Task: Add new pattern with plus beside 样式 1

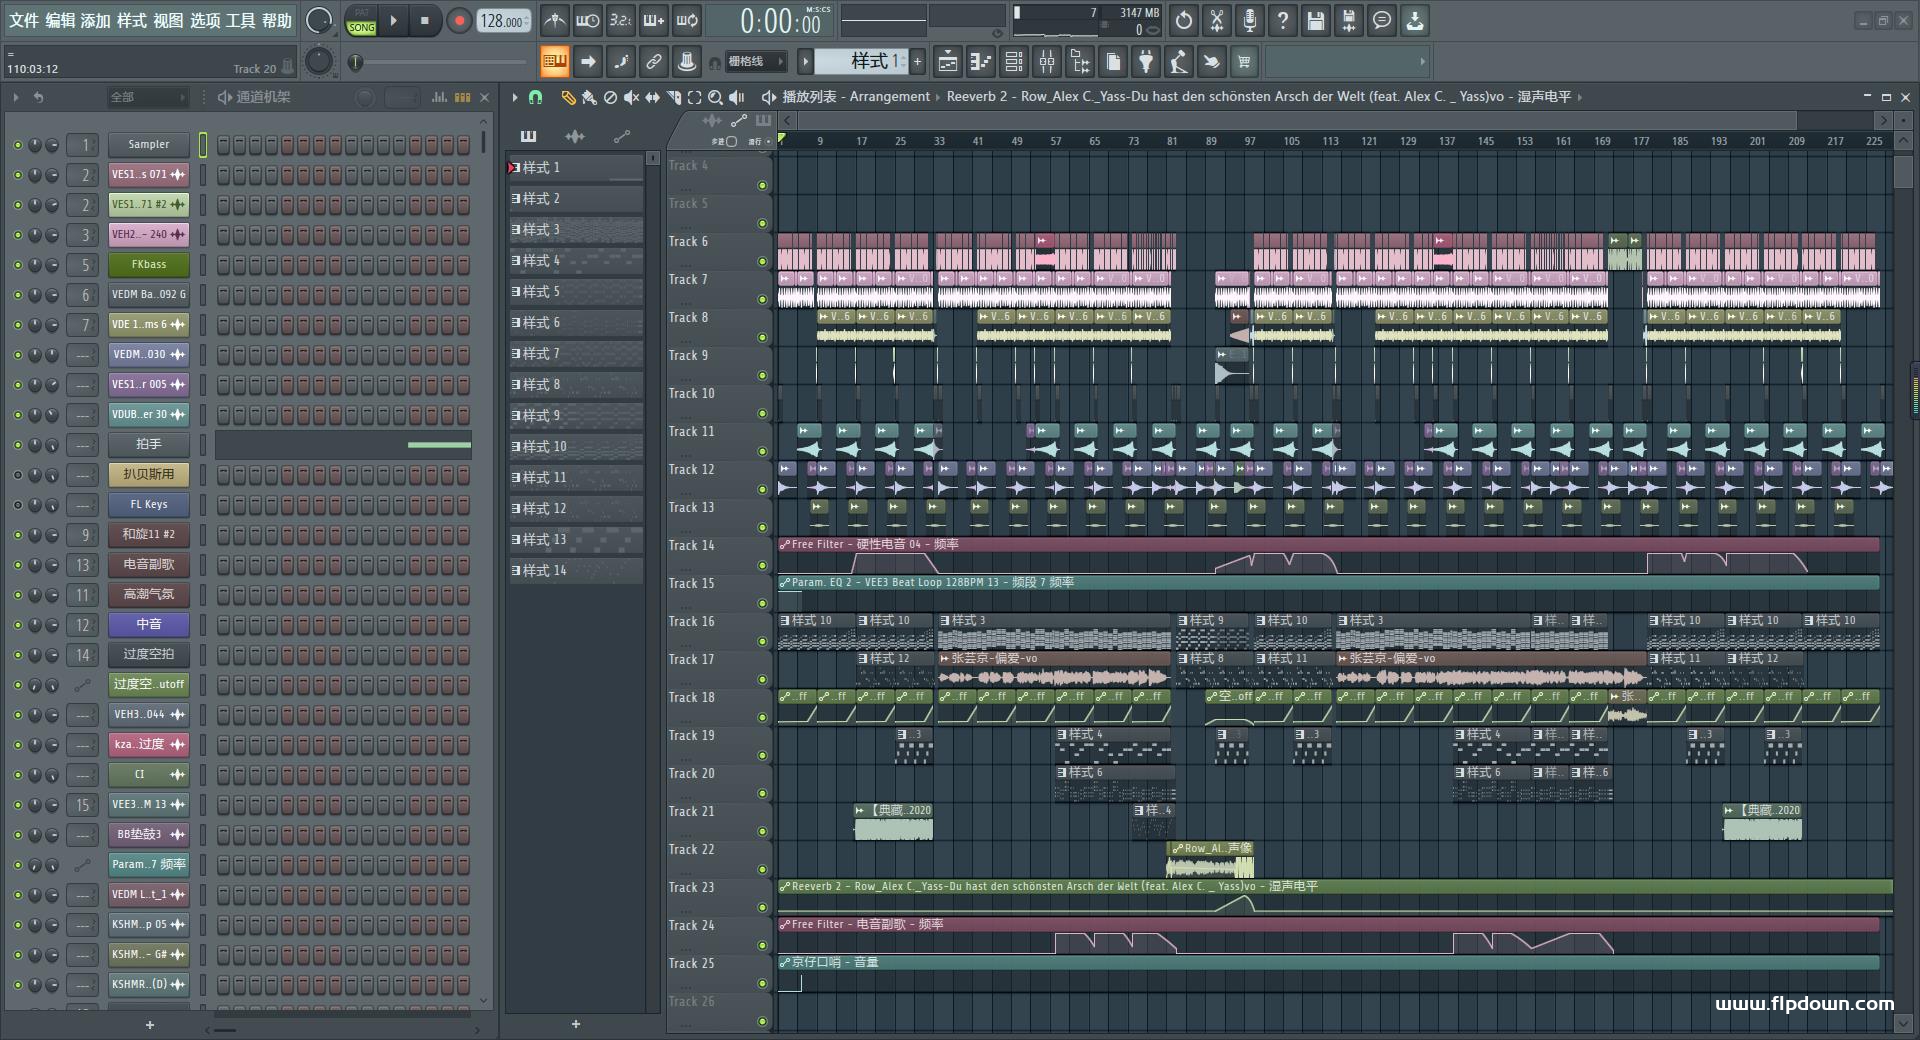Action: click(917, 62)
